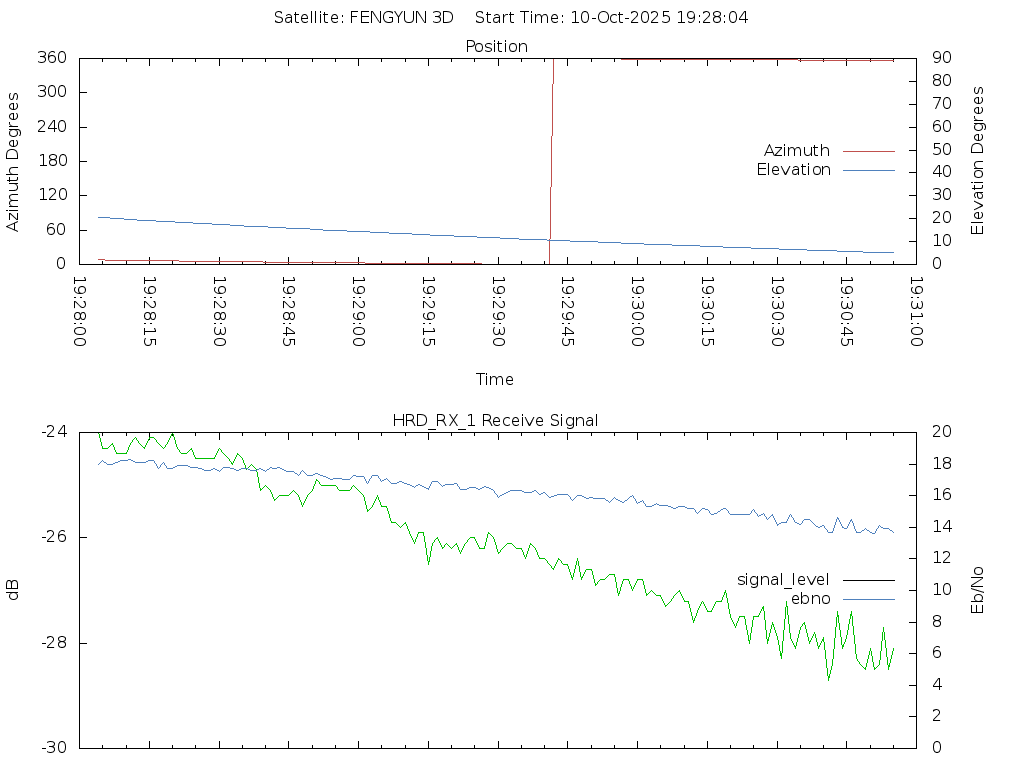Click the dB left axis label

[13, 590]
